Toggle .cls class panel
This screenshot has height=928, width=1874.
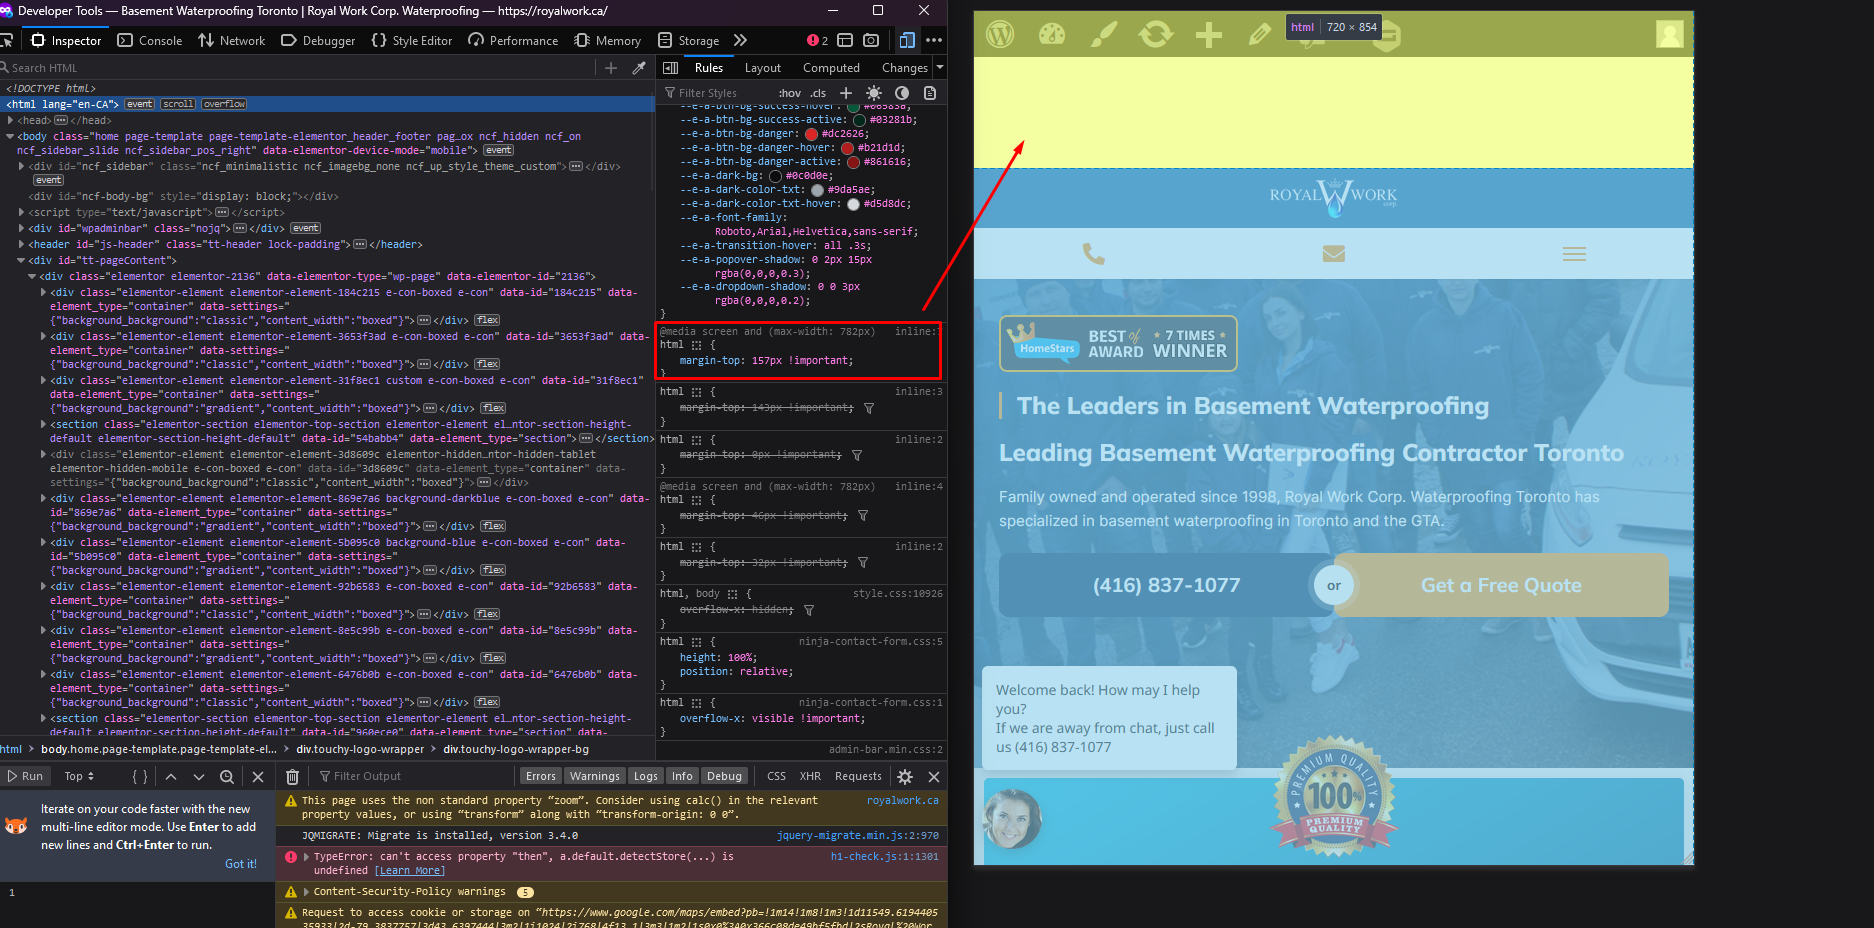(x=818, y=93)
